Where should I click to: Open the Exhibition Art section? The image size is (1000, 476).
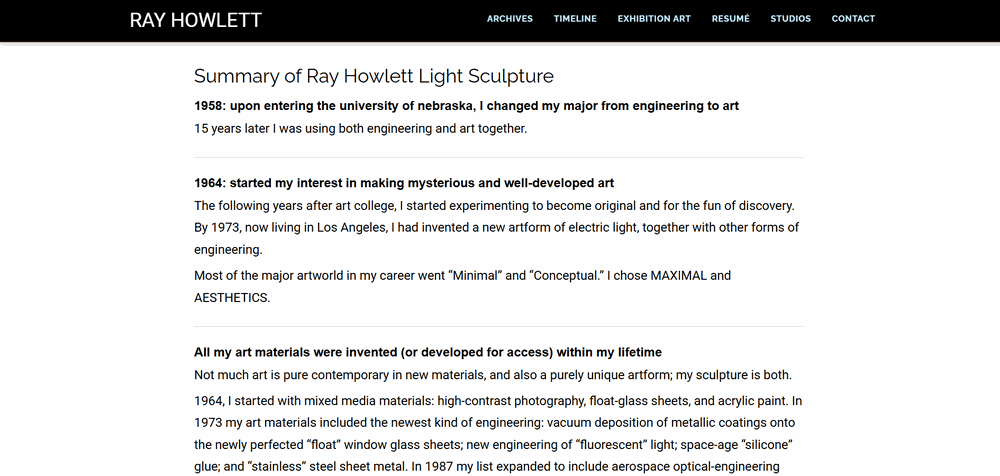pos(654,19)
